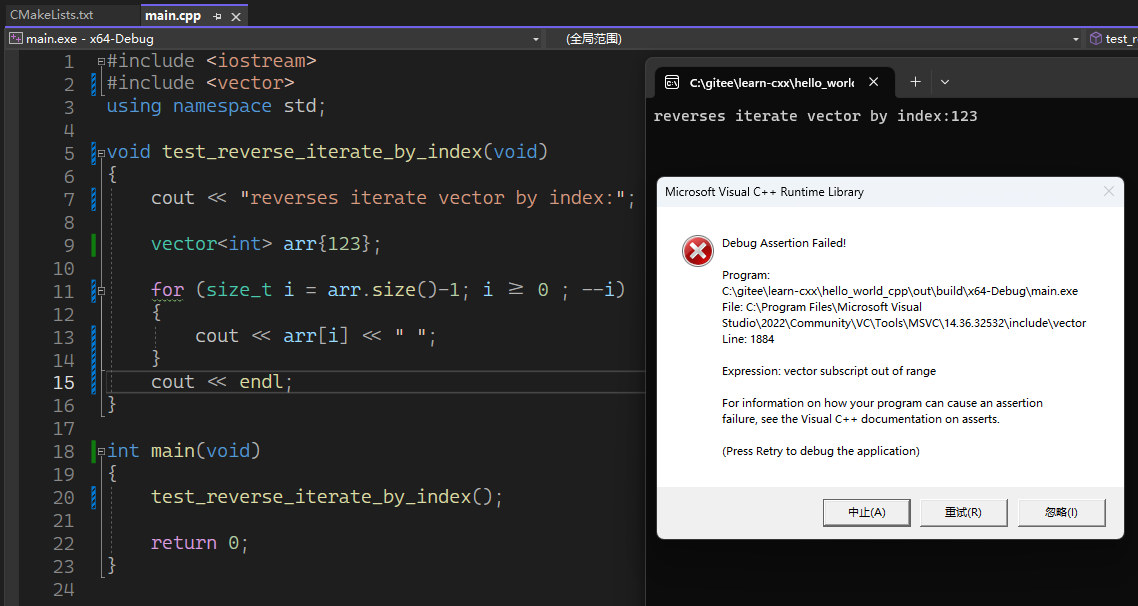Collapse the main function at line 18
The image size is (1138, 606).
(100, 450)
